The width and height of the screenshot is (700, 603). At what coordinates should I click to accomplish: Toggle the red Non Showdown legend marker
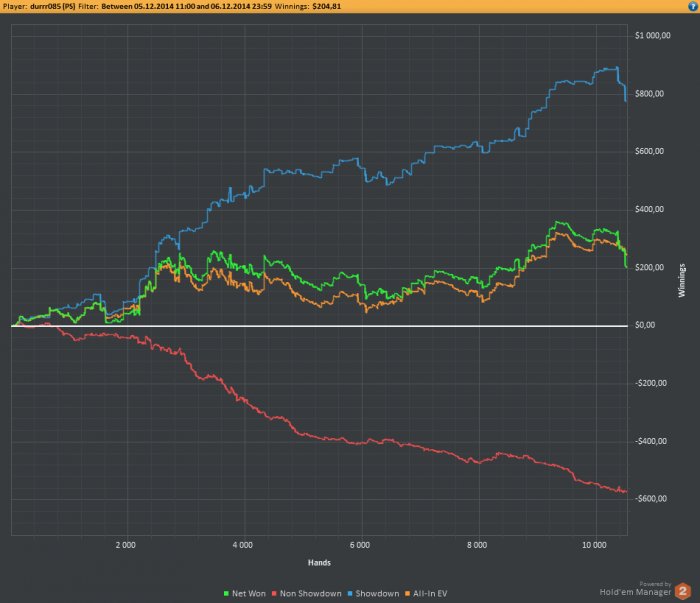coord(274,594)
